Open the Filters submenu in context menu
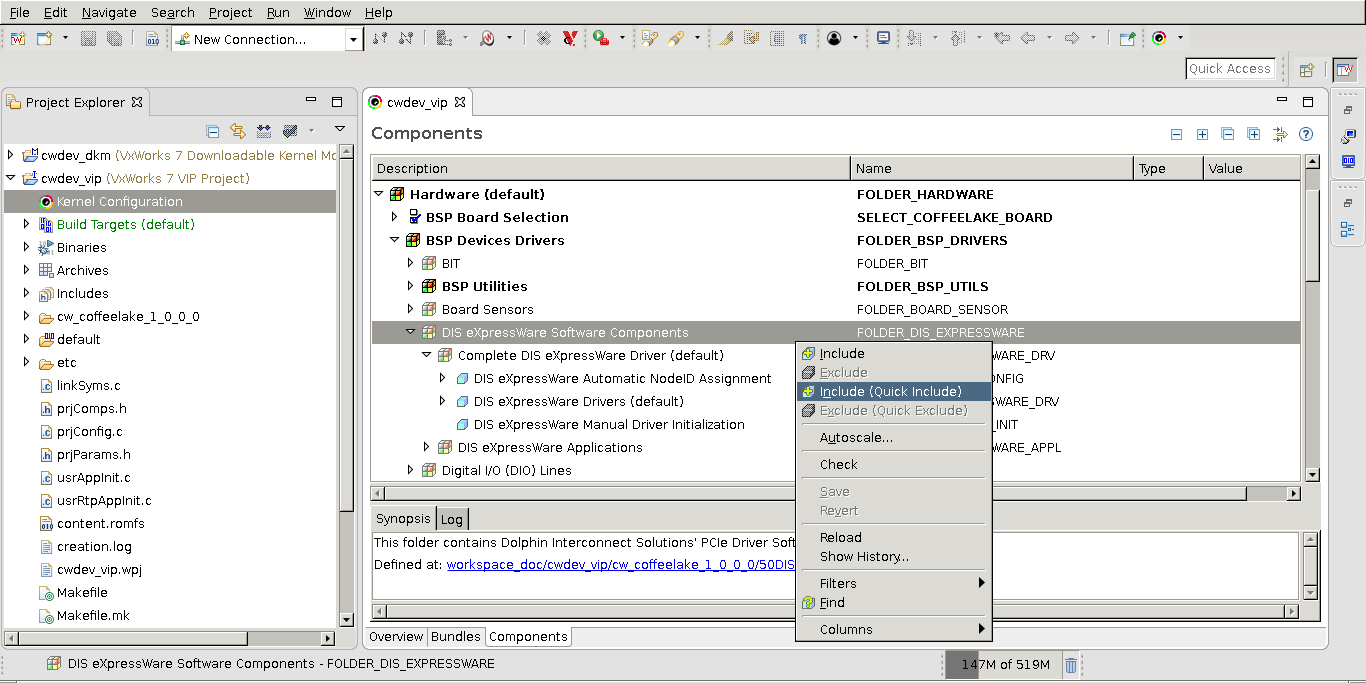Image resolution: width=1366 pixels, height=683 pixels. (x=893, y=583)
